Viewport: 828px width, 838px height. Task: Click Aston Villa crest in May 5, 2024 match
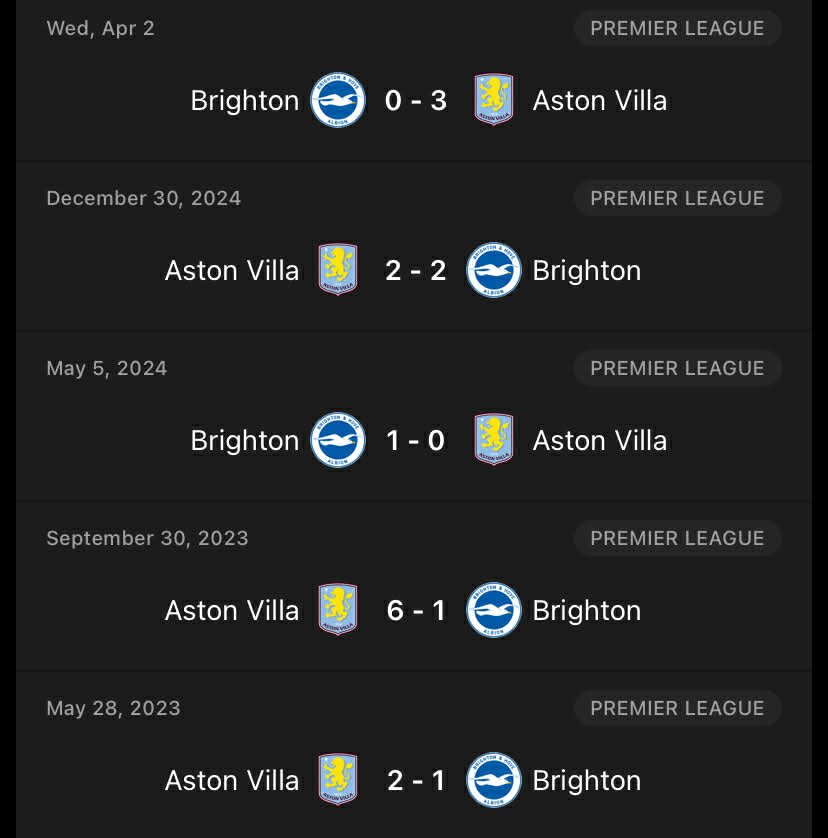(494, 440)
